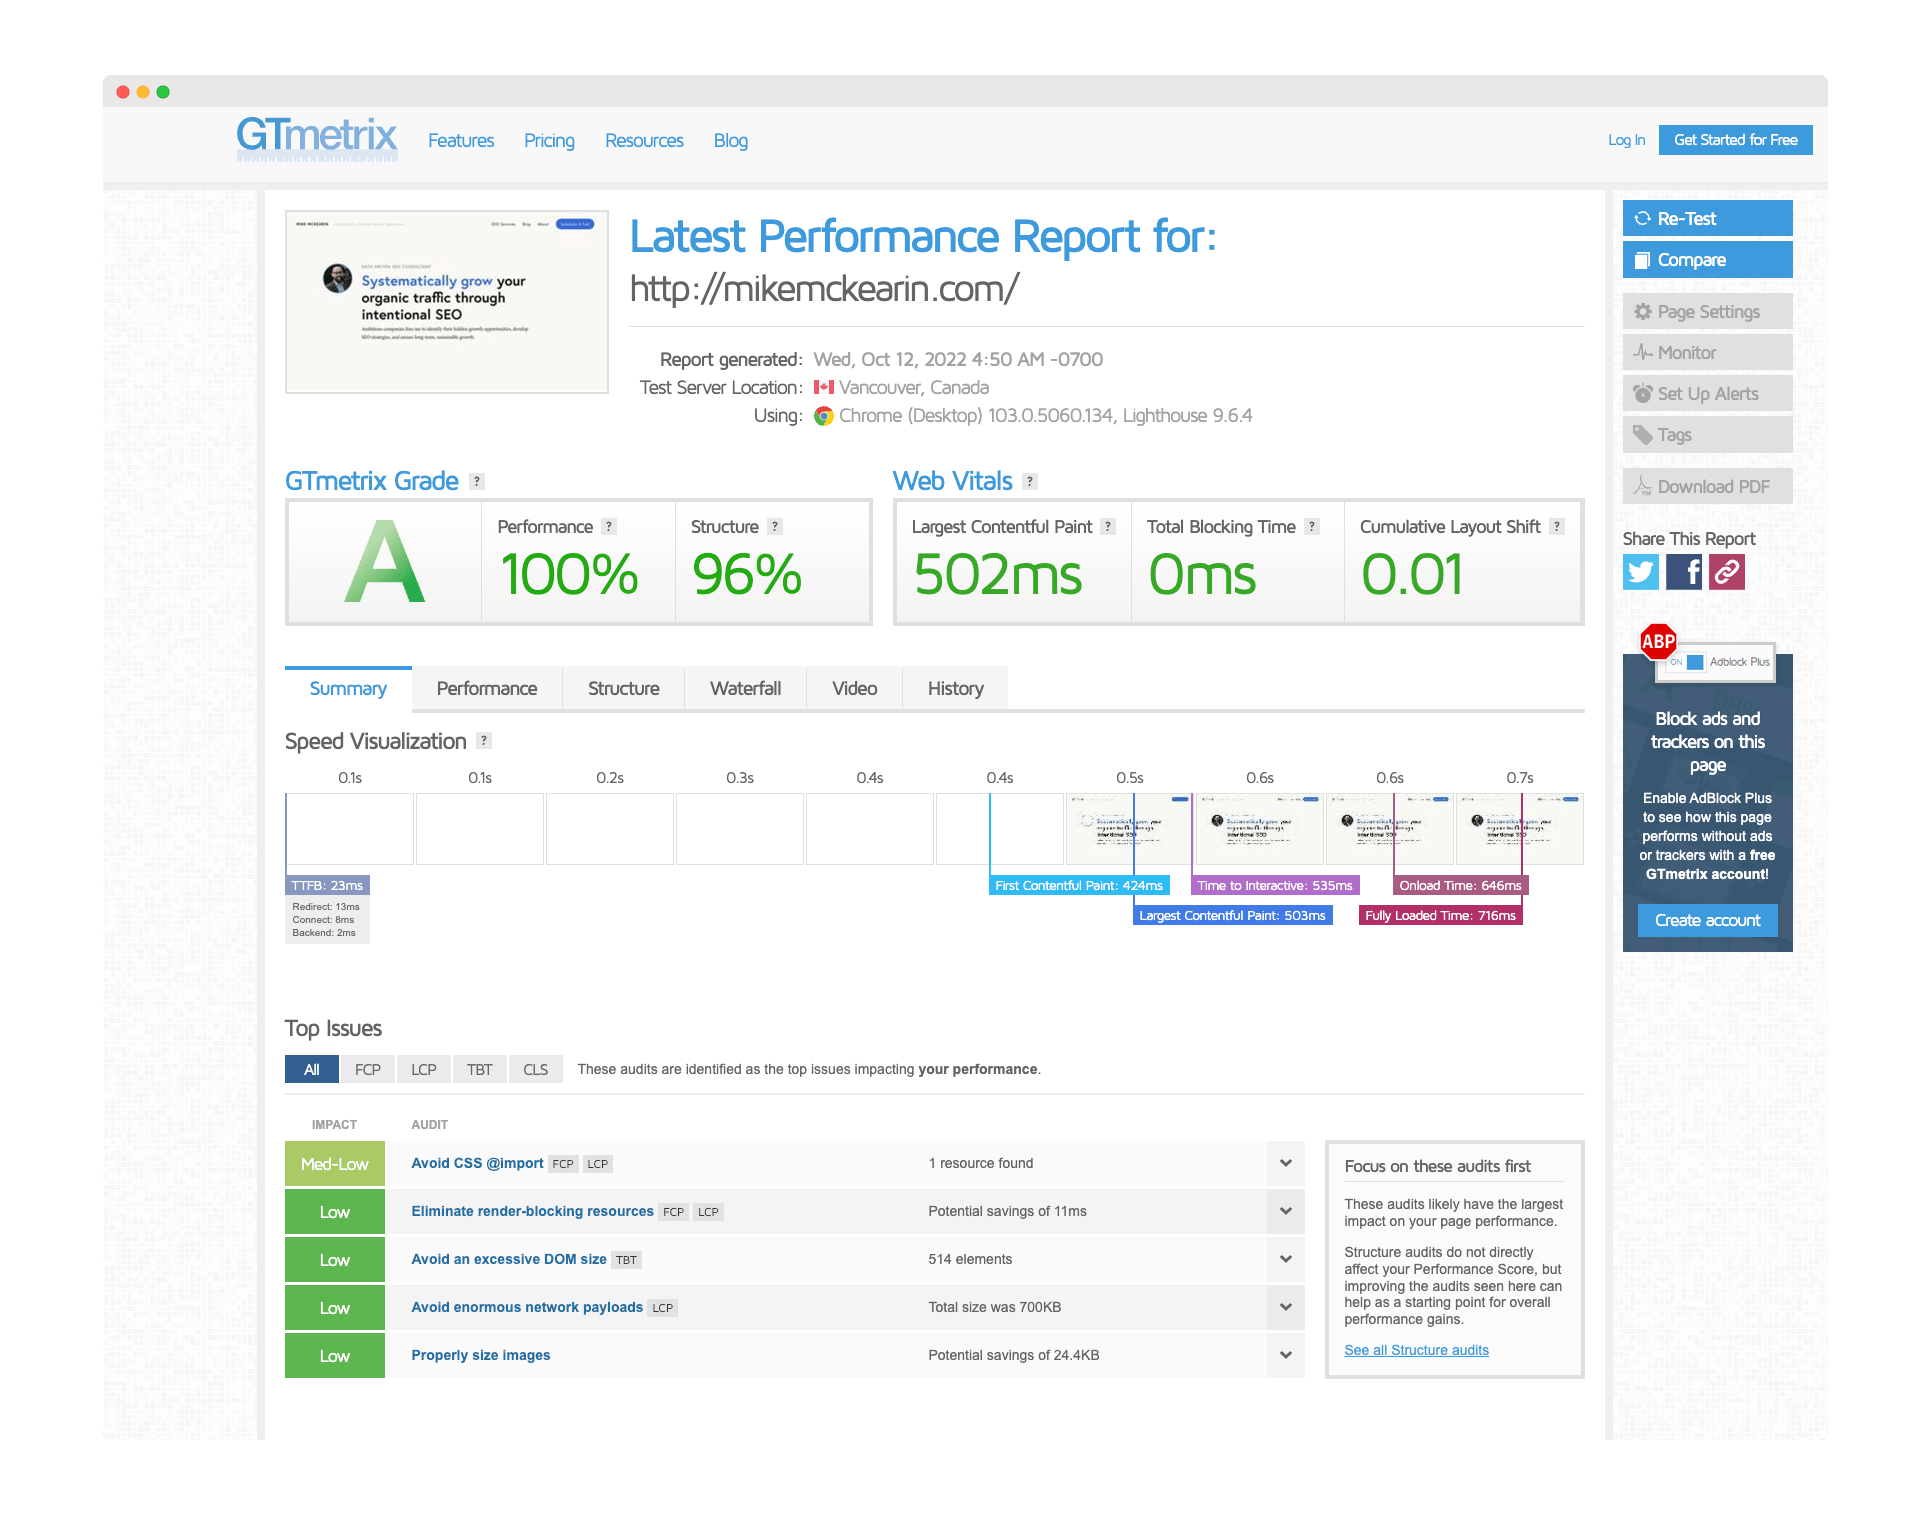
Task: Open GTmetrix Grade help question mark
Action: tap(477, 481)
